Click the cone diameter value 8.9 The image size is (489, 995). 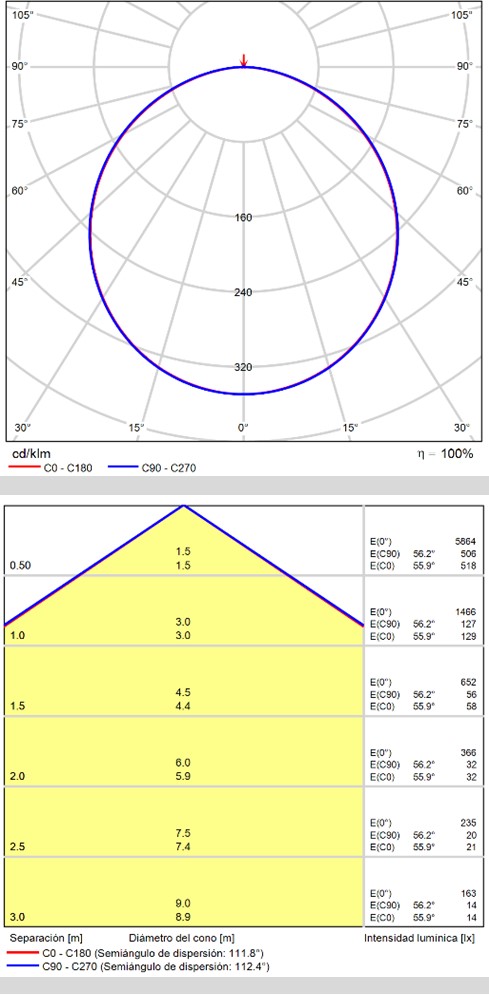(x=183, y=917)
